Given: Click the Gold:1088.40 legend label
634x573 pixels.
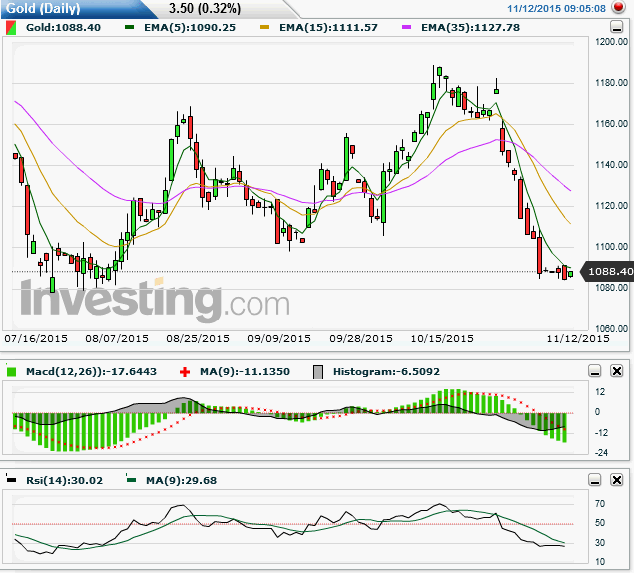Looking at the screenshot, I should point(63,27).
